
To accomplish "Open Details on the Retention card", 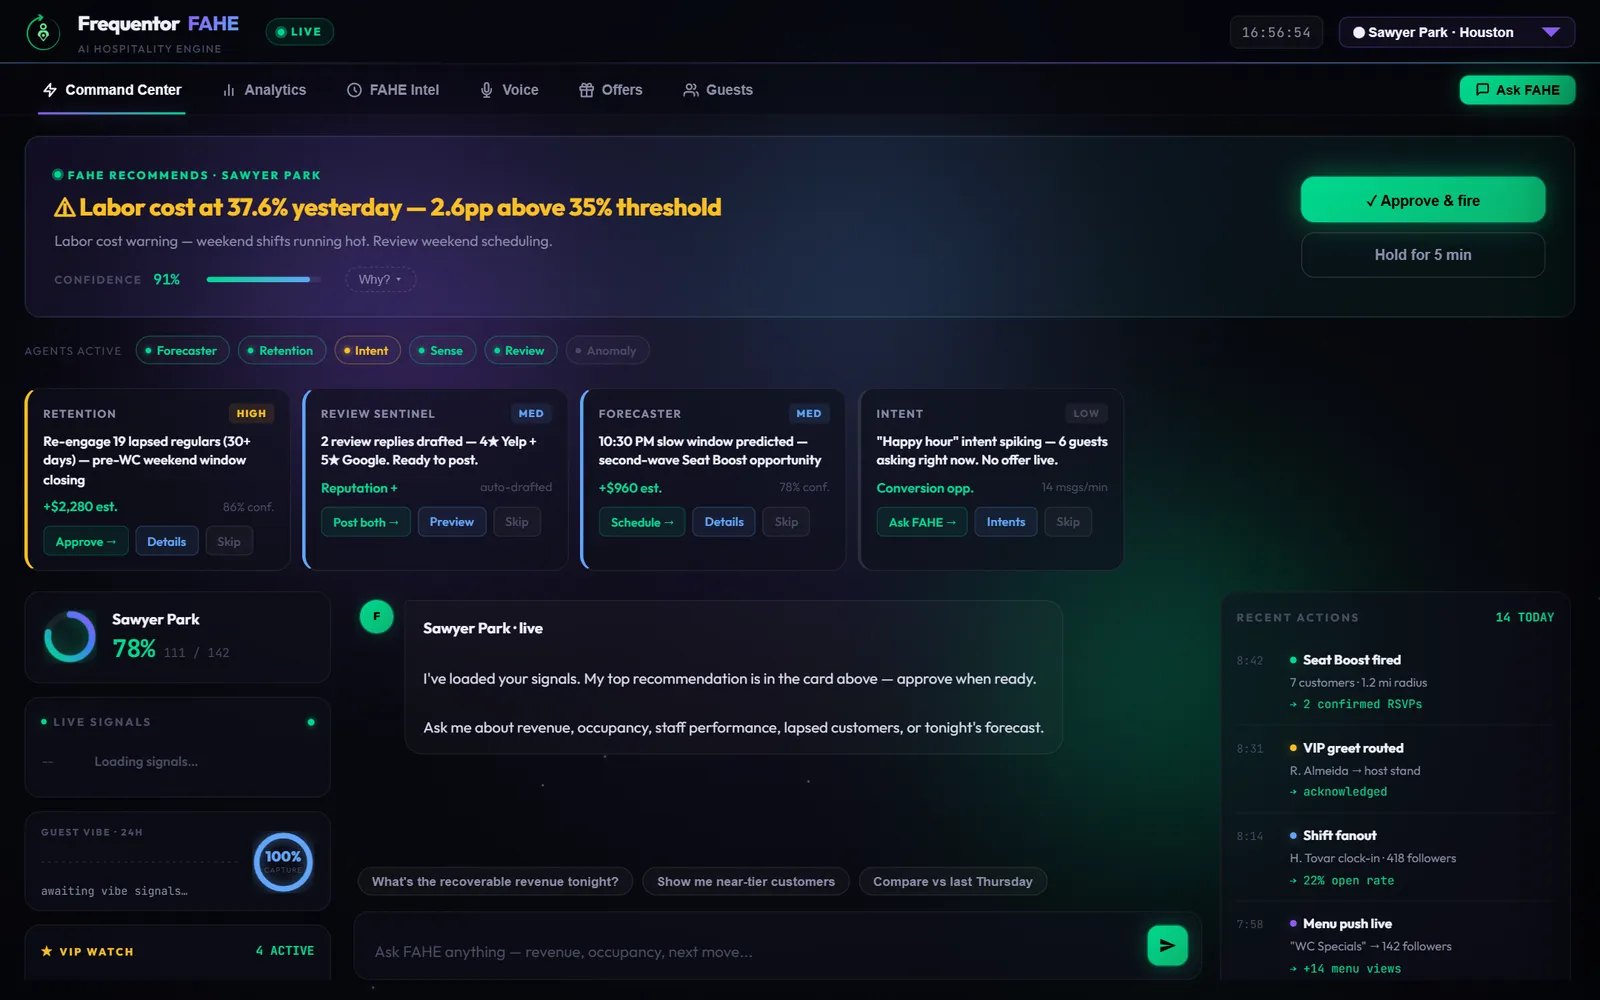I will point(167,542).
